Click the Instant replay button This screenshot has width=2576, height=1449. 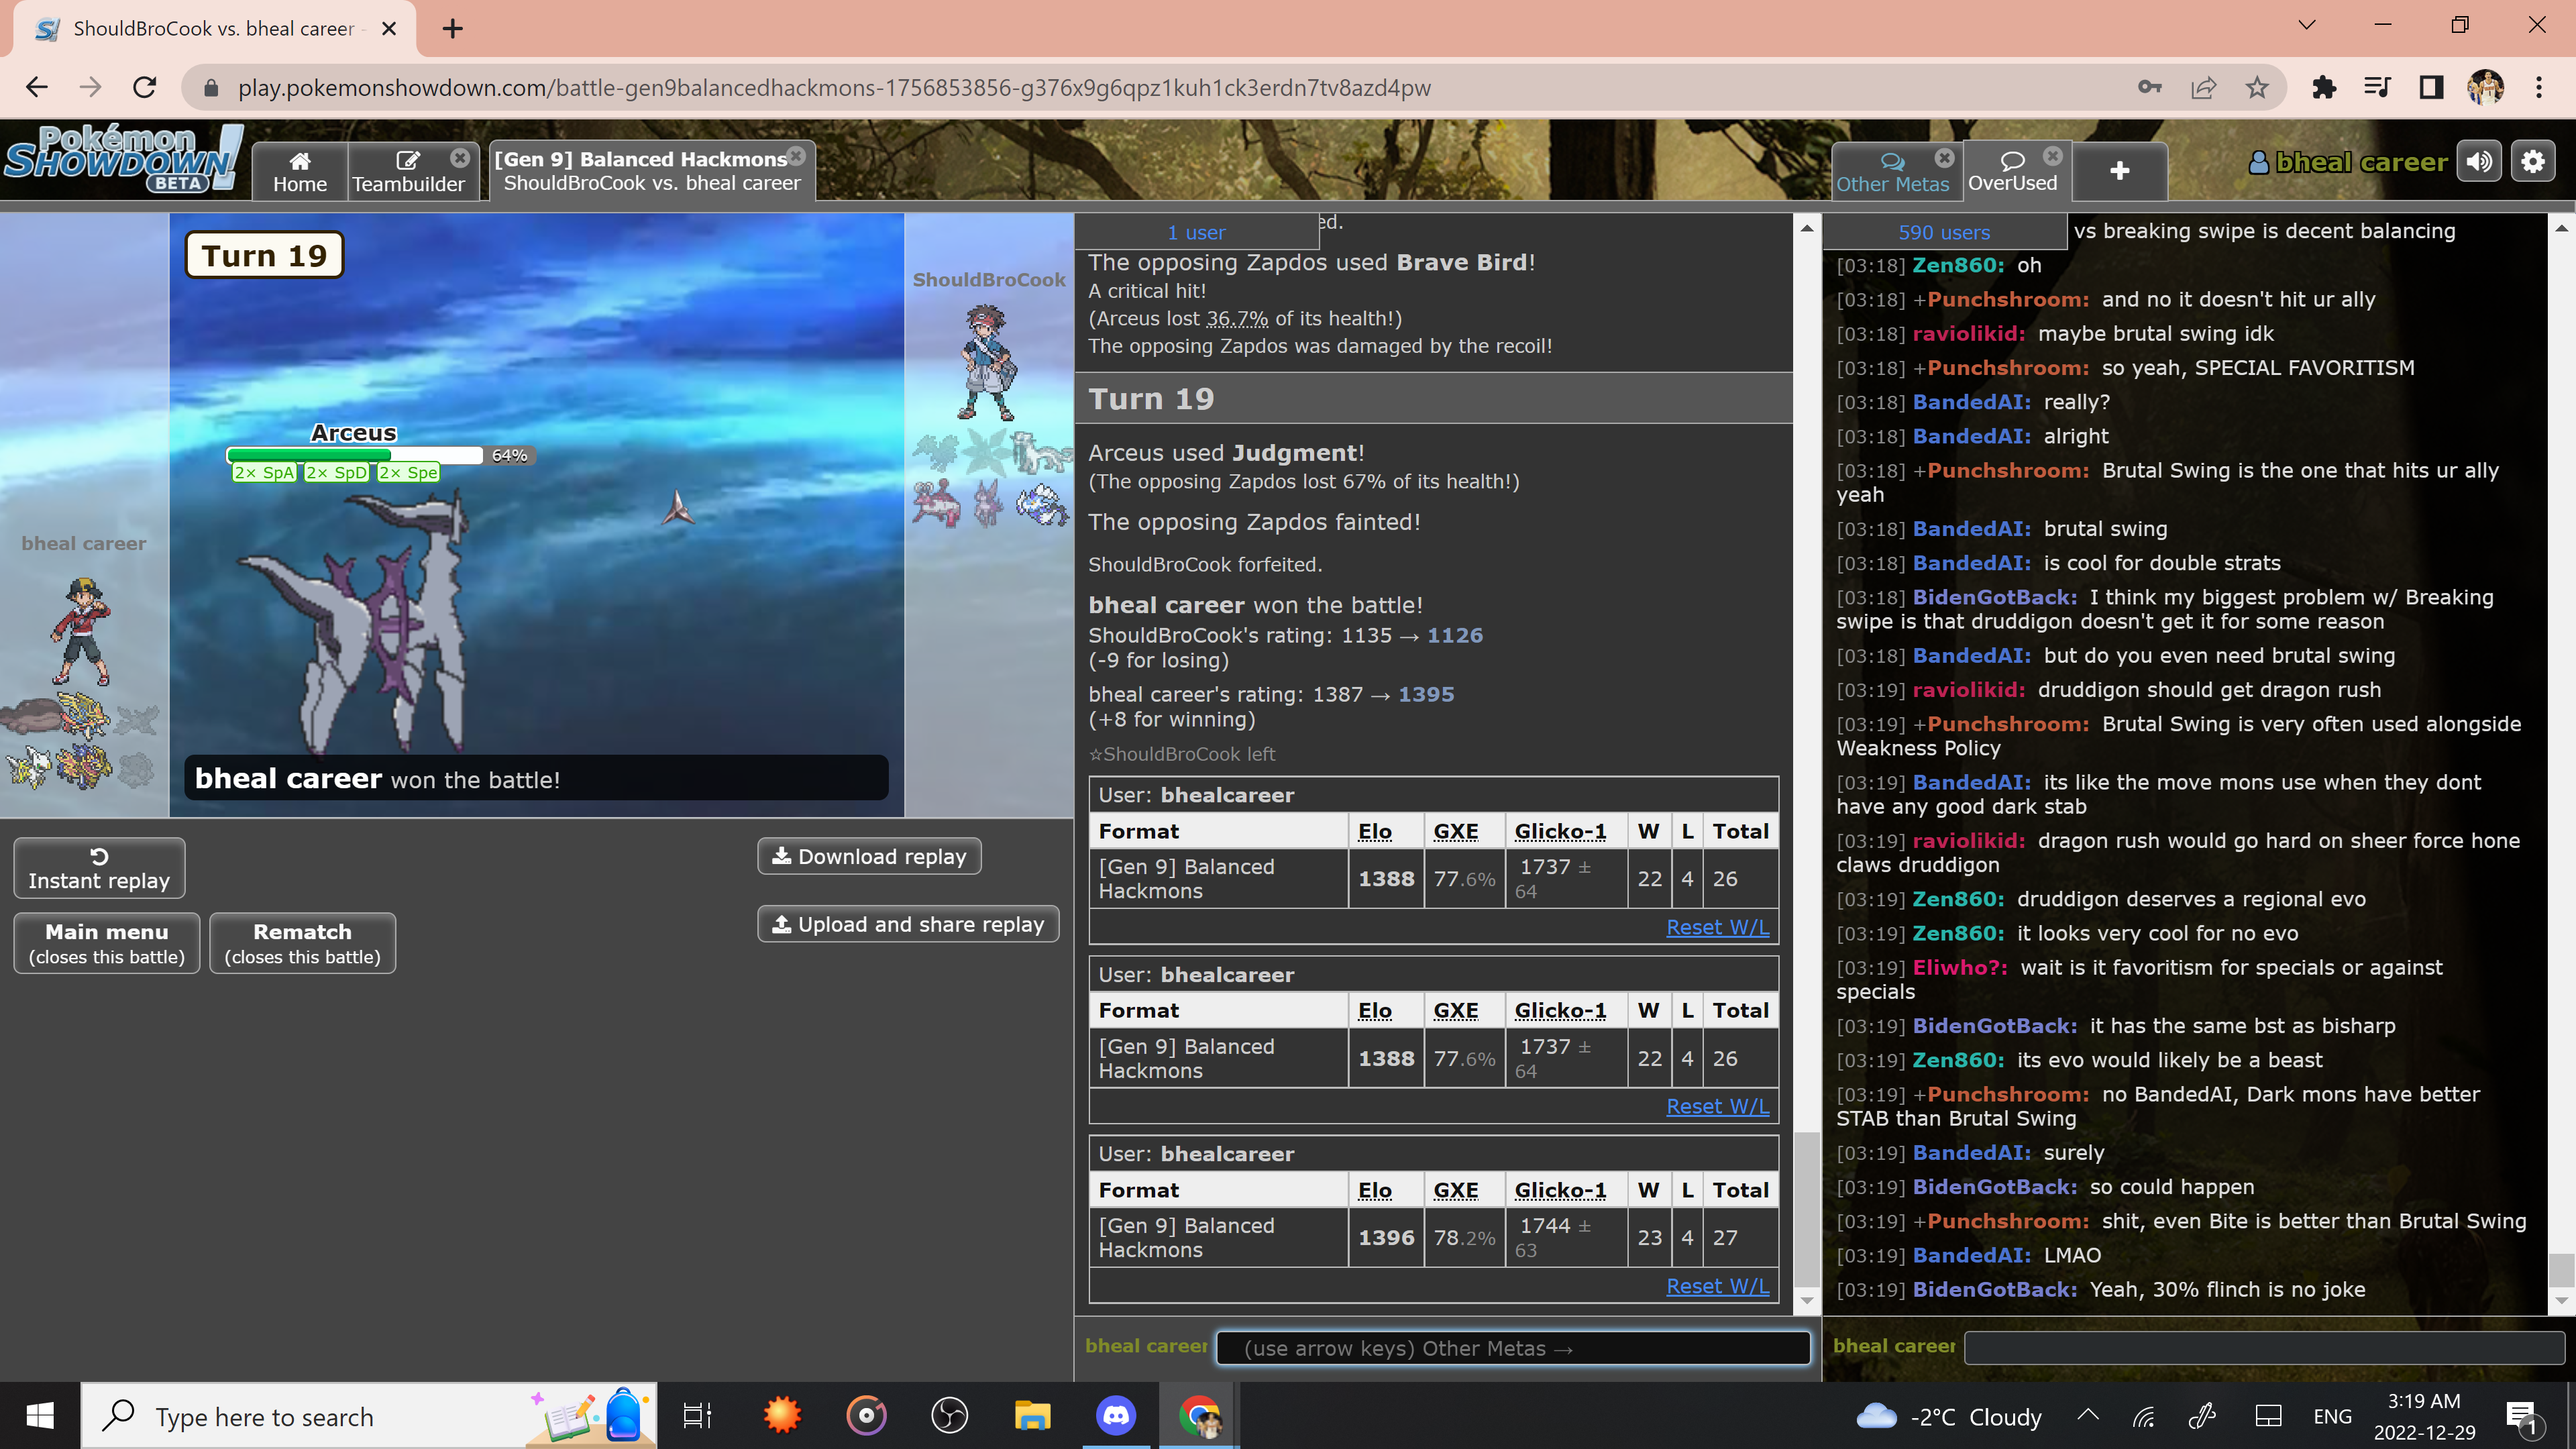99,868
